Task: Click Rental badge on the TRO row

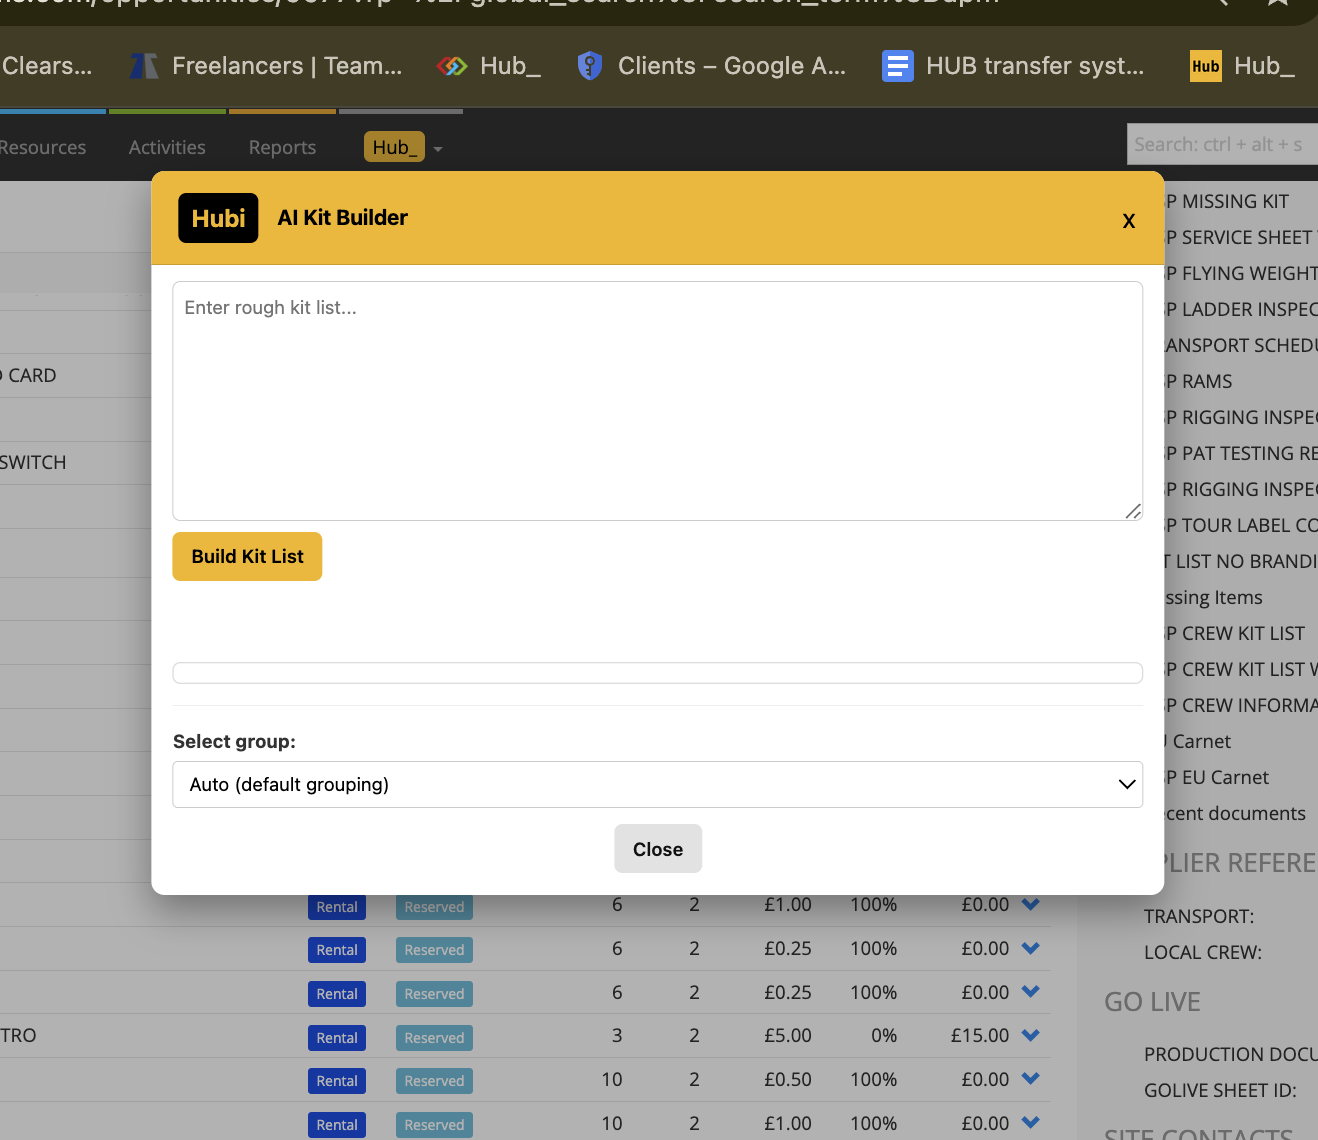Action: (337, 1038)
